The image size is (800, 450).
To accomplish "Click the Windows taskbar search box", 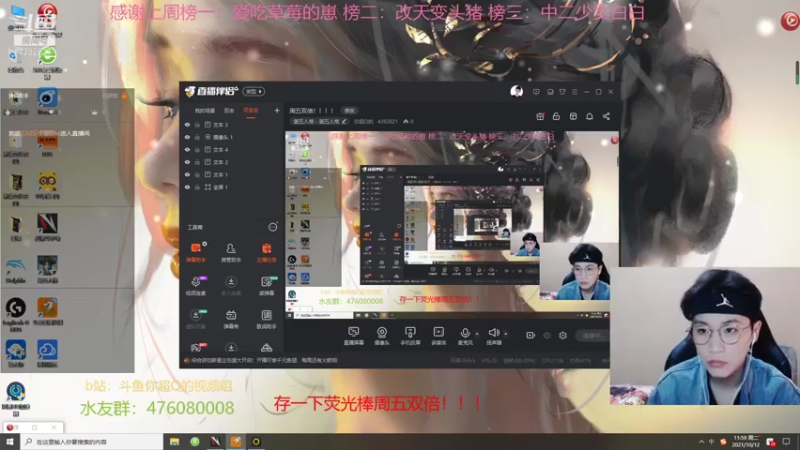I will coord(92,442).
